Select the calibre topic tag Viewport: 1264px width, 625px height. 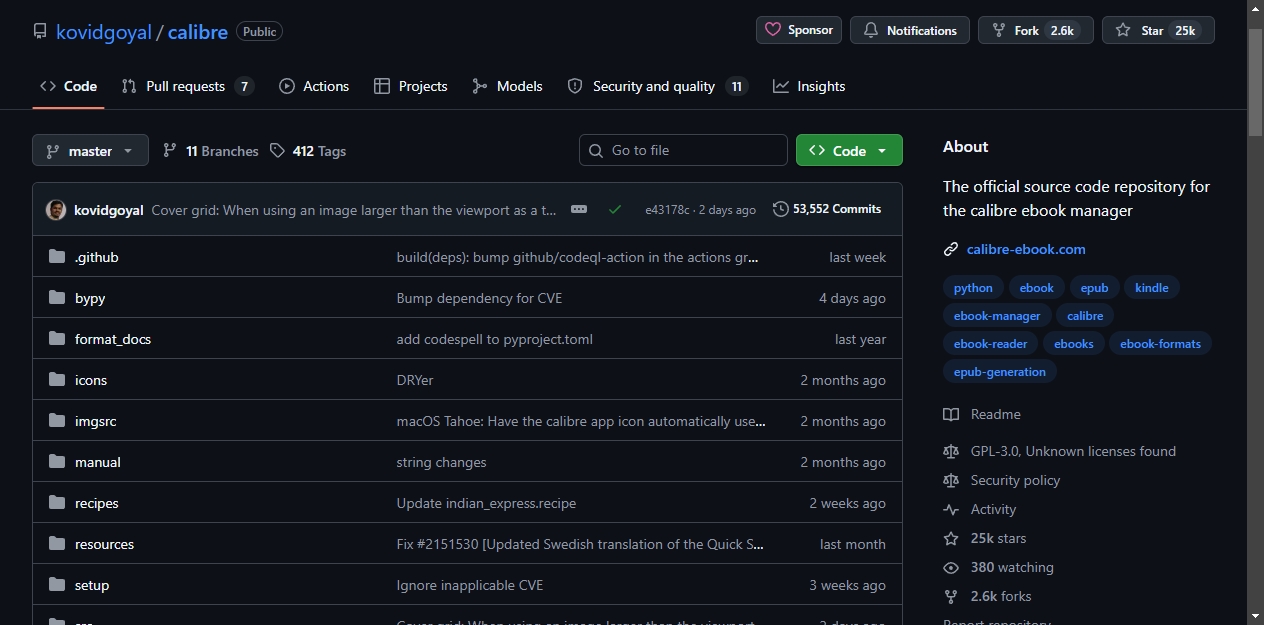[x=1085, y=316]
